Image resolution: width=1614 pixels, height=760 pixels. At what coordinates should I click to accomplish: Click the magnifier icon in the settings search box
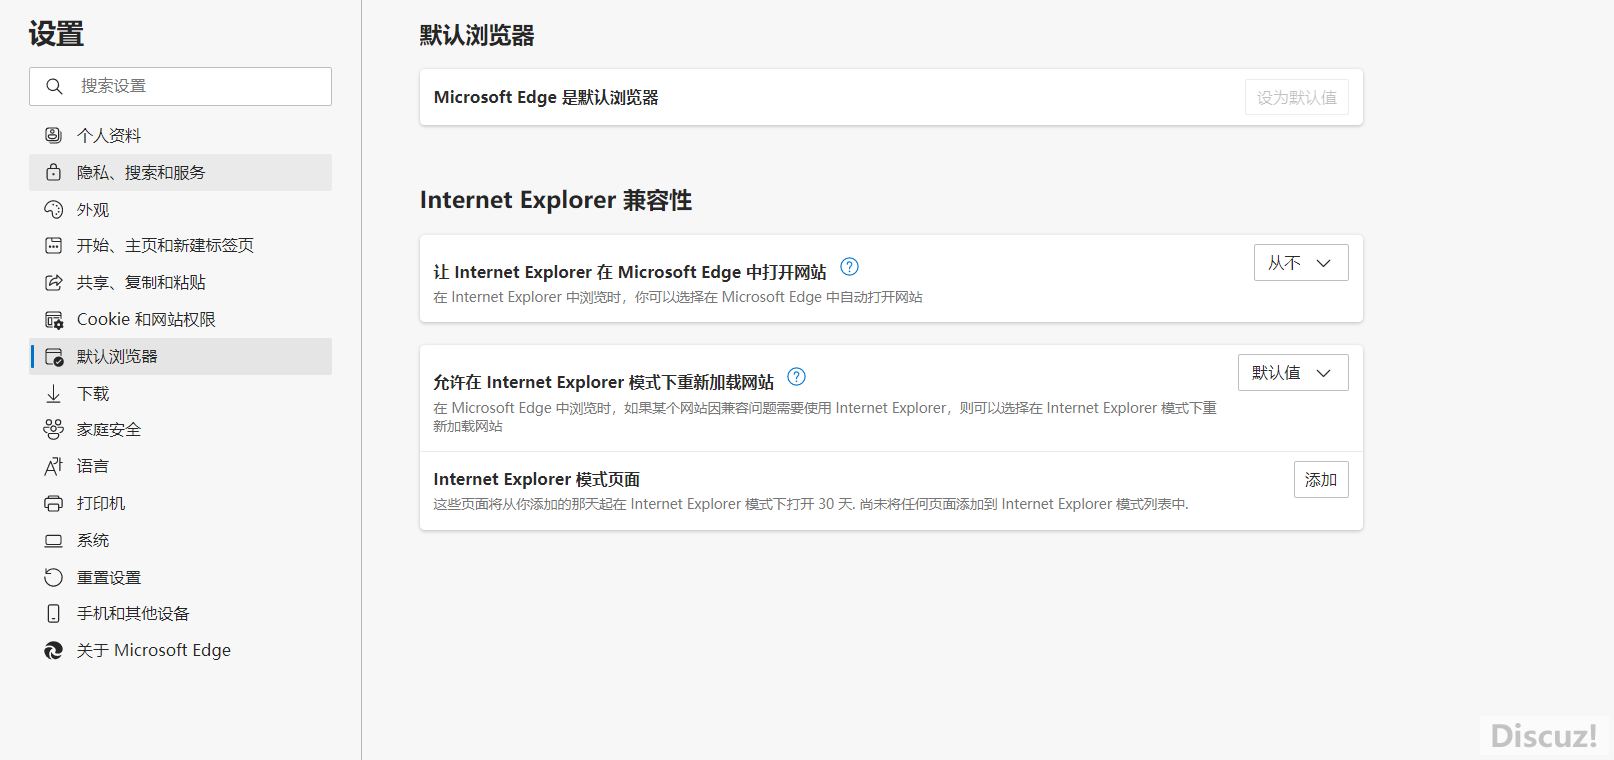click(55, 86)
